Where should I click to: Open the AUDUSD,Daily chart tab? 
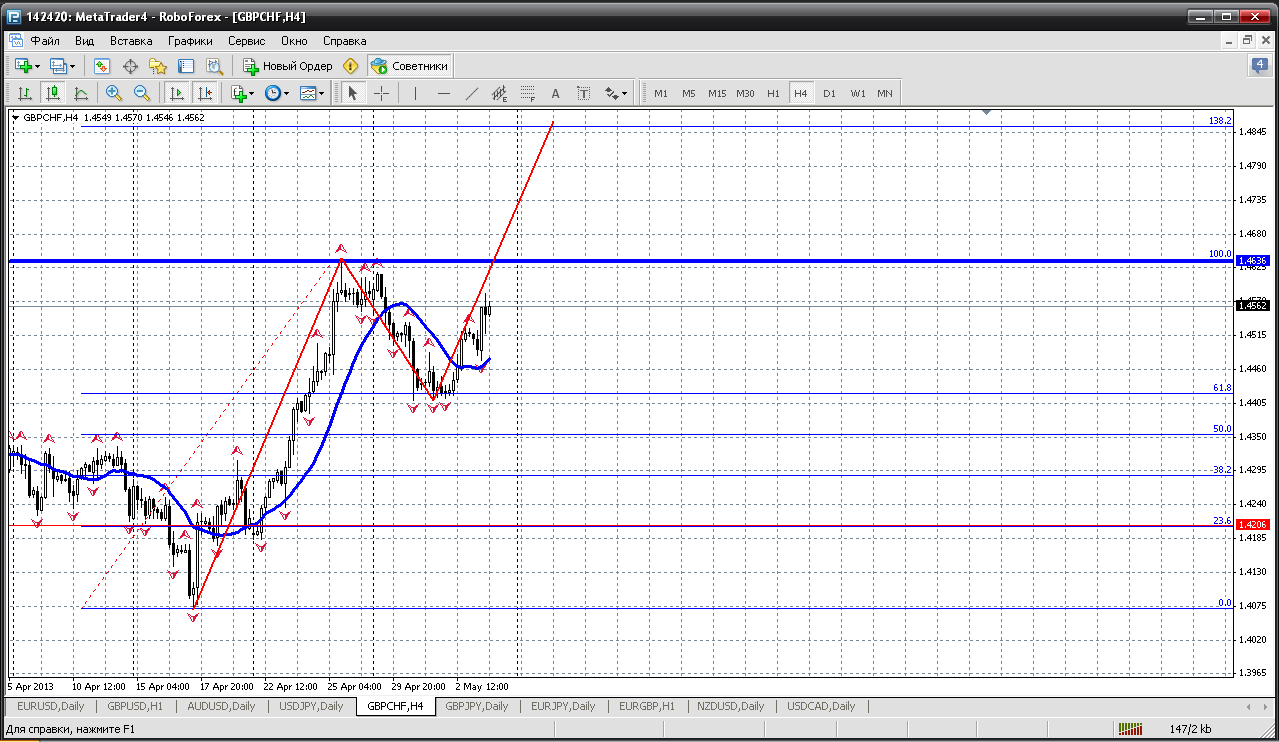click(221, 706)
